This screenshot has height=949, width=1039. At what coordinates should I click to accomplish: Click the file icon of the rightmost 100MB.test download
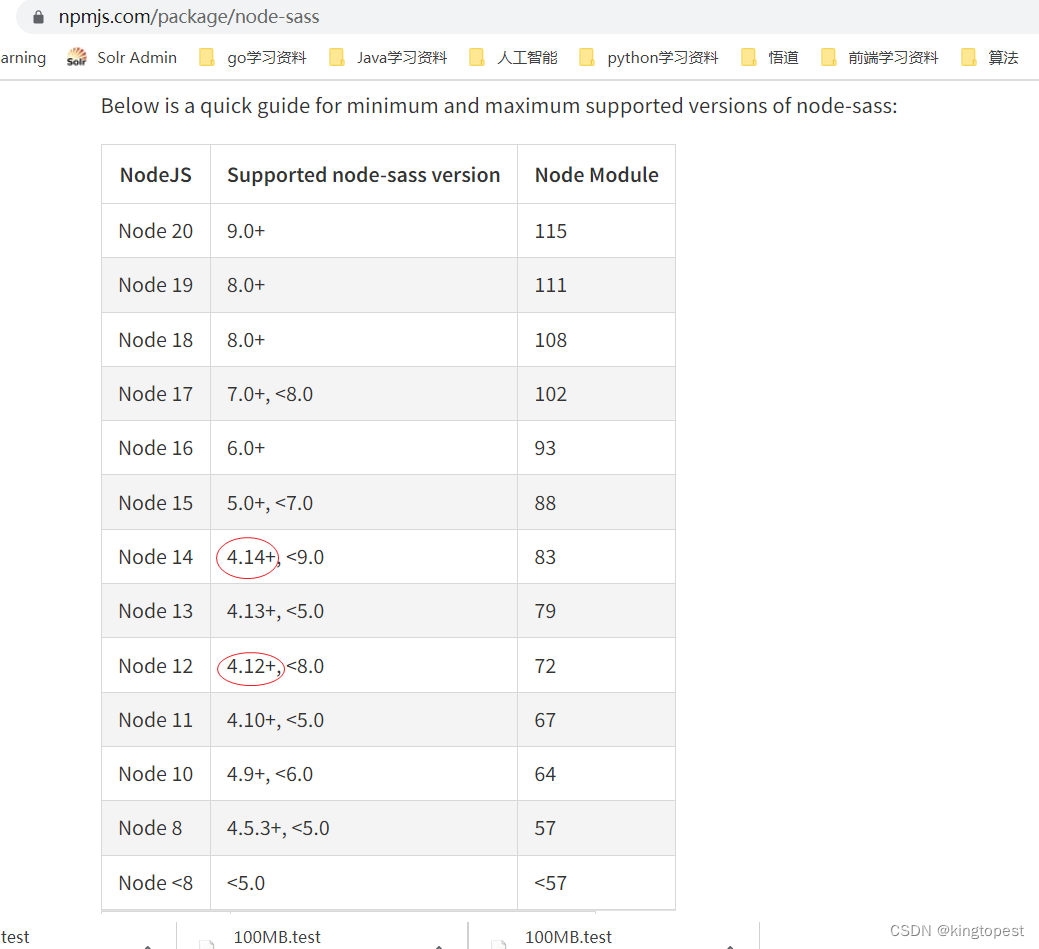[x=500, y=942]
